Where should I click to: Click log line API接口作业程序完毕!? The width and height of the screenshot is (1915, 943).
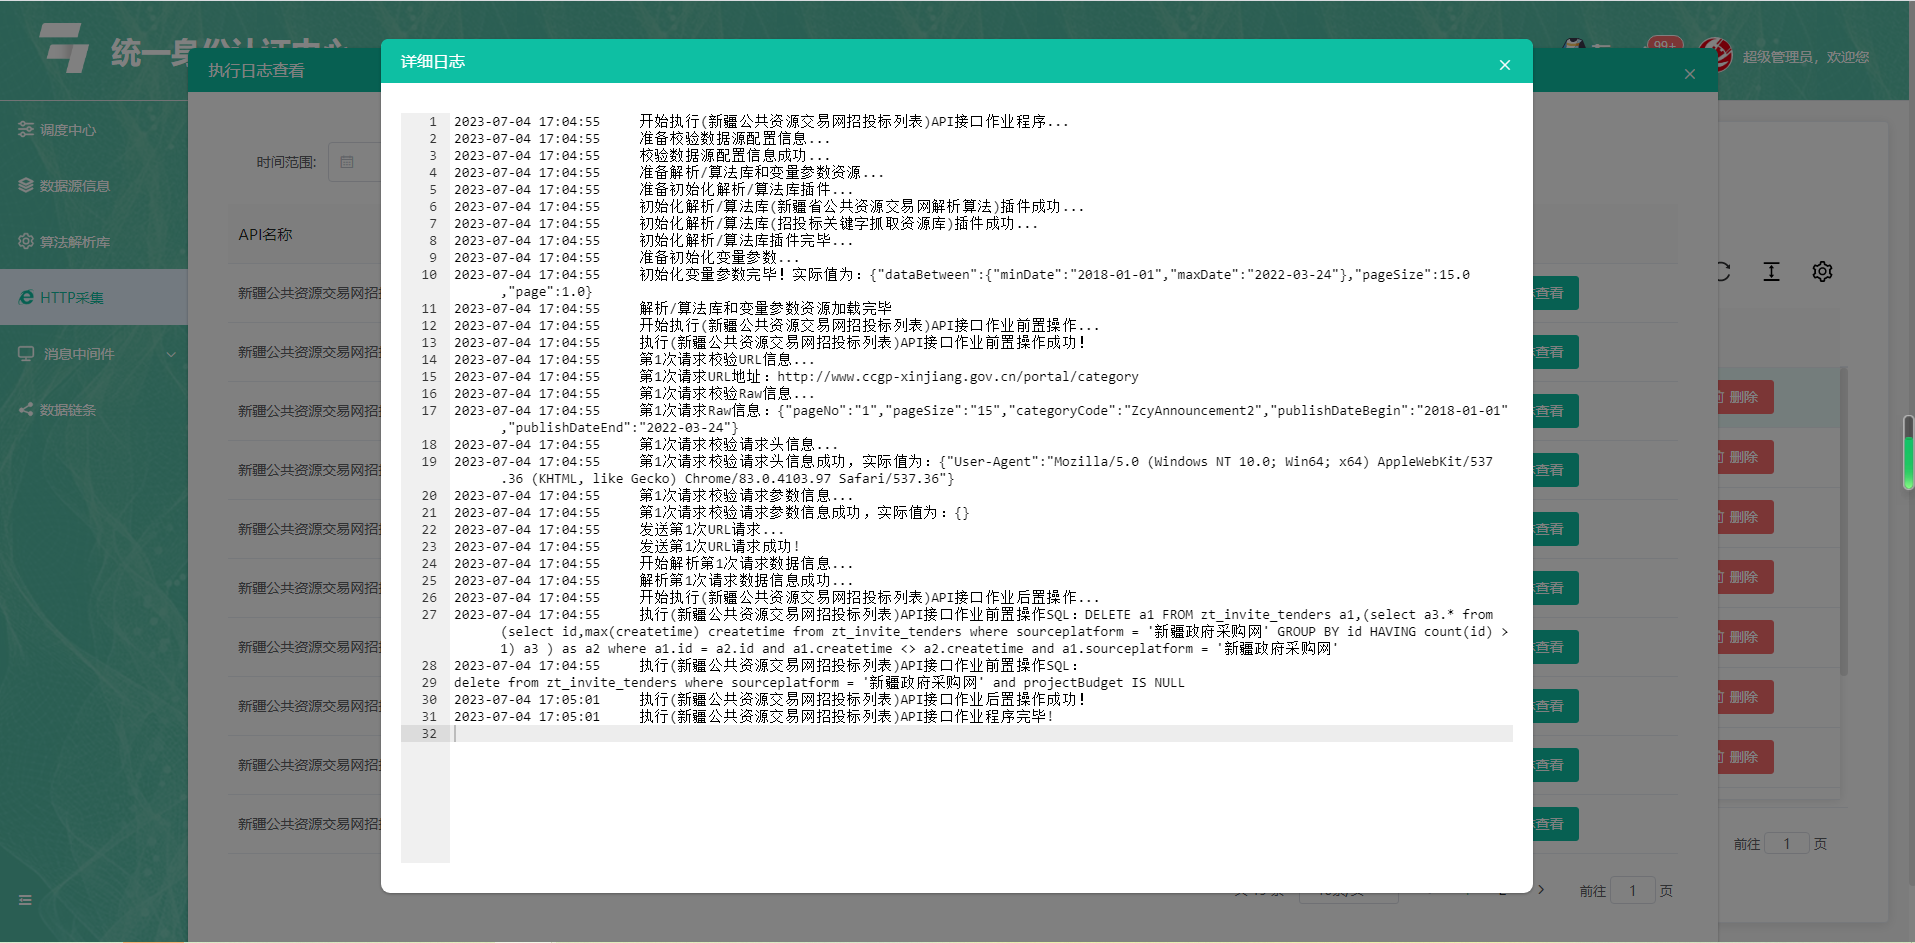pos(847,717)
